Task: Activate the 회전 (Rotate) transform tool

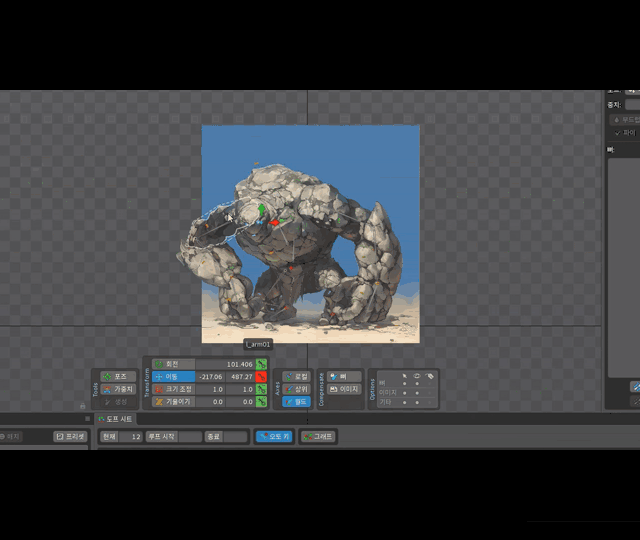Action: click(173, 364)
